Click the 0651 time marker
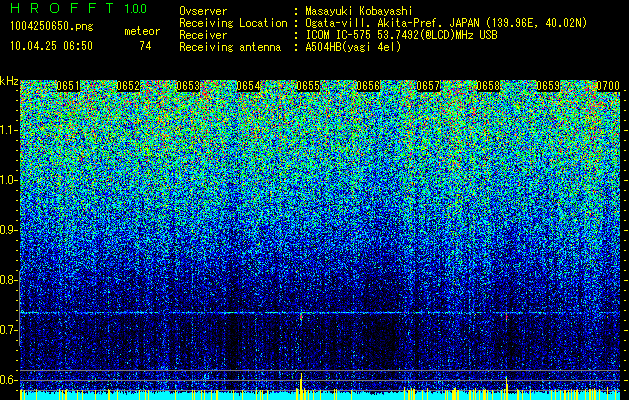The width and height of the screenshot is (629, 400). 68,86
